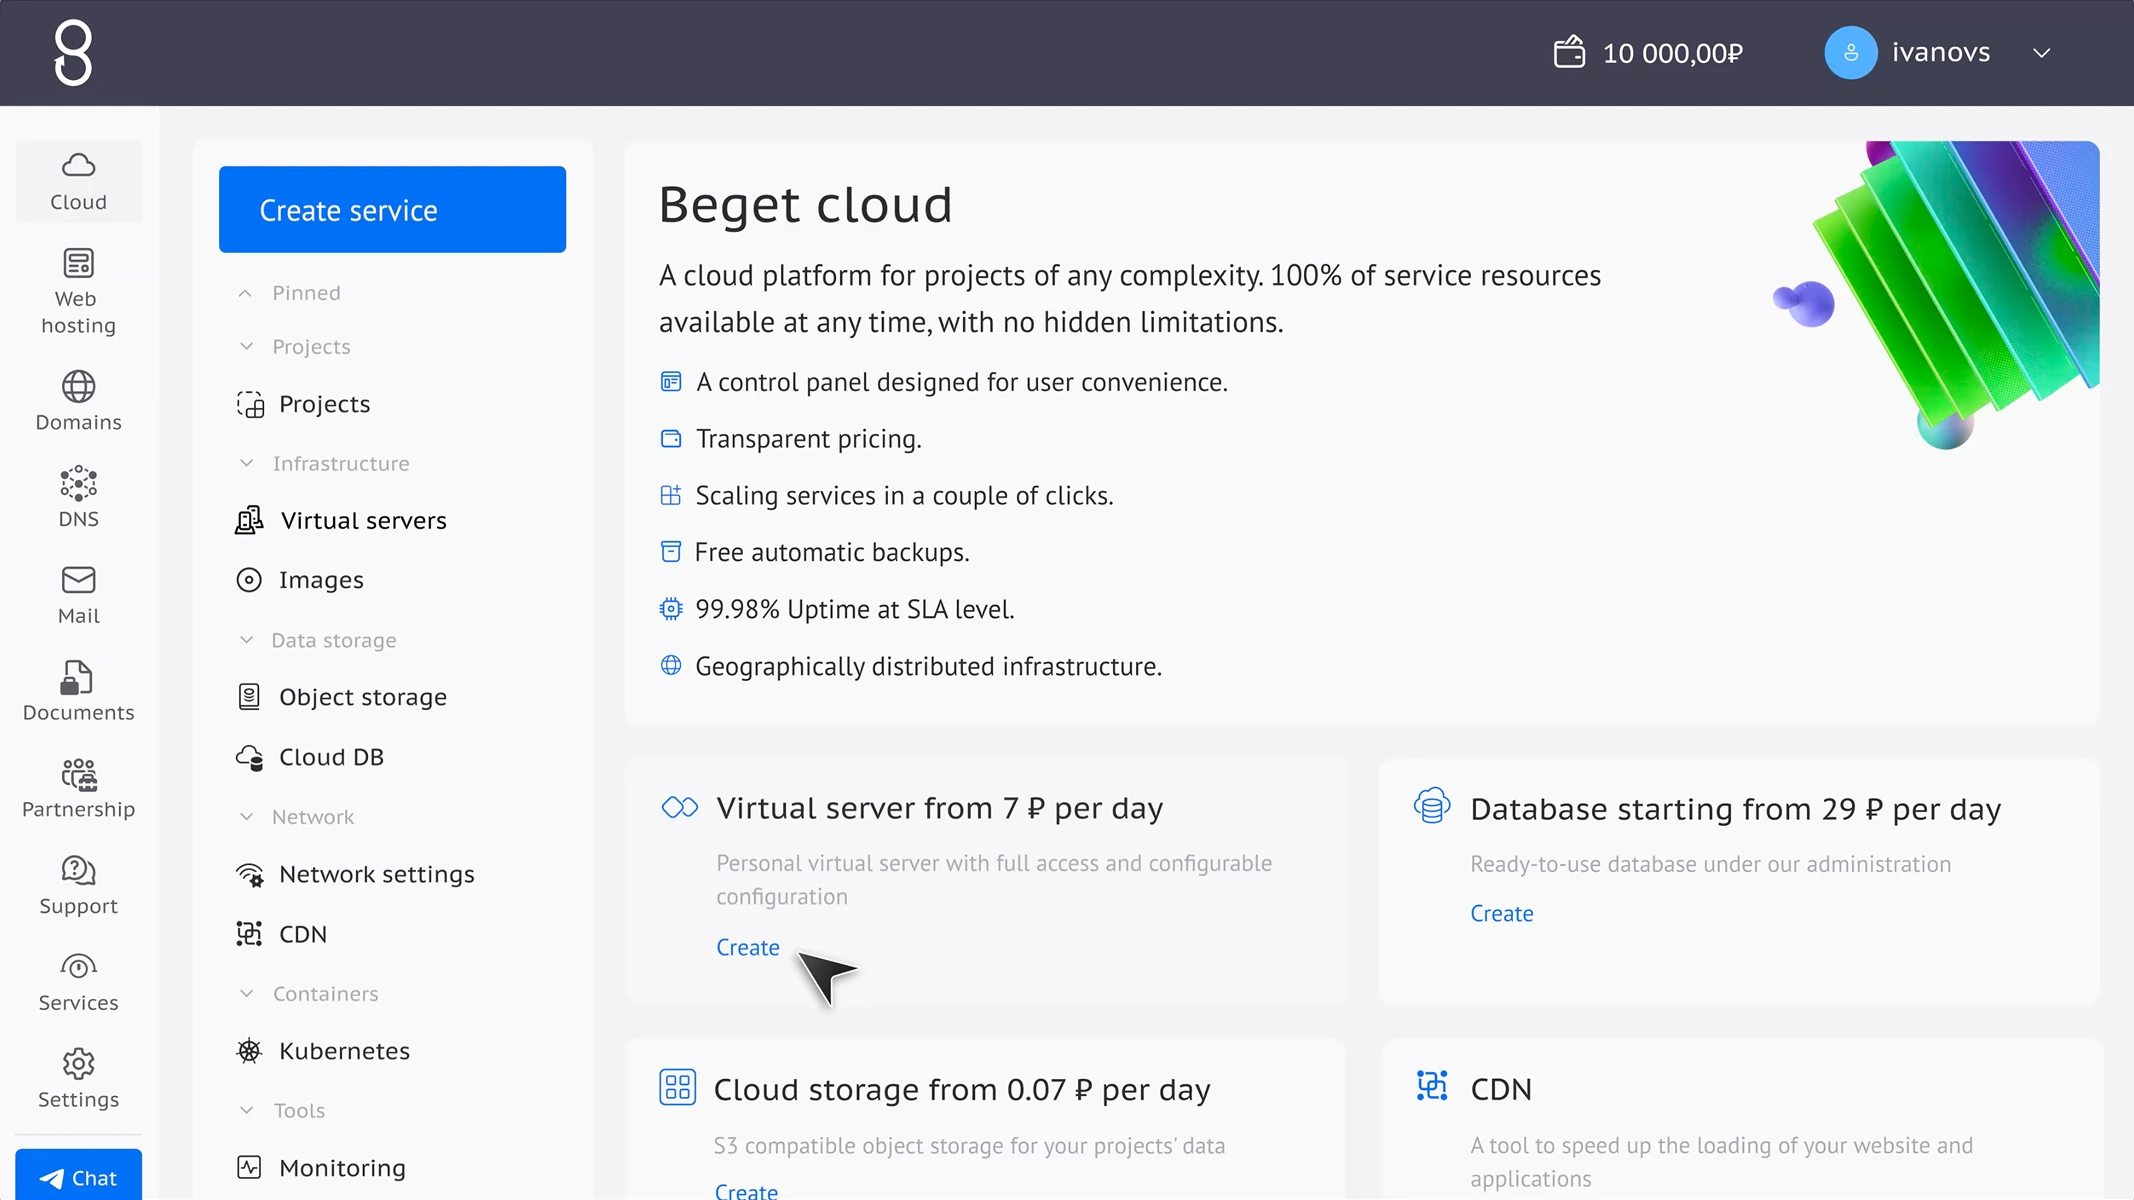The width and height of the screenshot is (2134, 1200).
Task: Collapse the Infrastructure section
Action: [246, 463]
